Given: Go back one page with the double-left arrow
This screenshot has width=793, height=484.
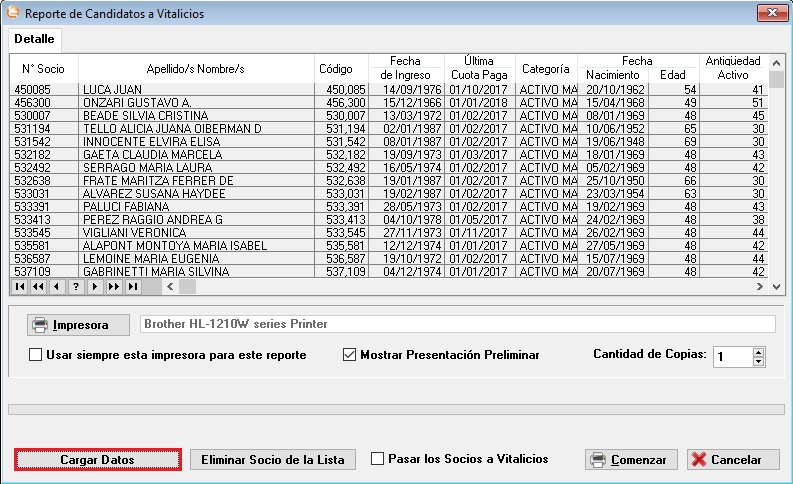Looking at the screenshot, I should click(37, 286).
